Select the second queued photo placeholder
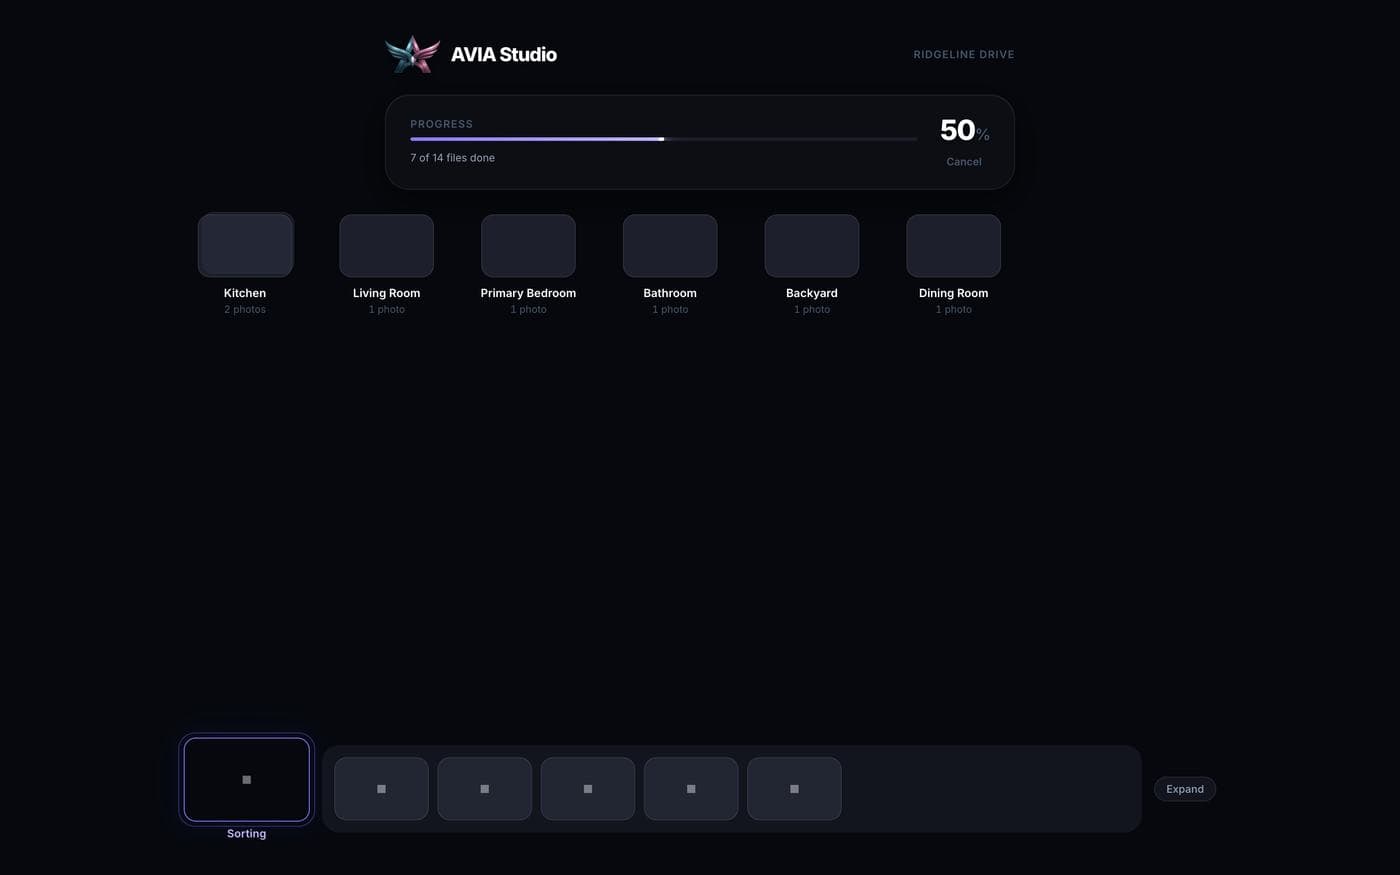 [x=484, y=789]
